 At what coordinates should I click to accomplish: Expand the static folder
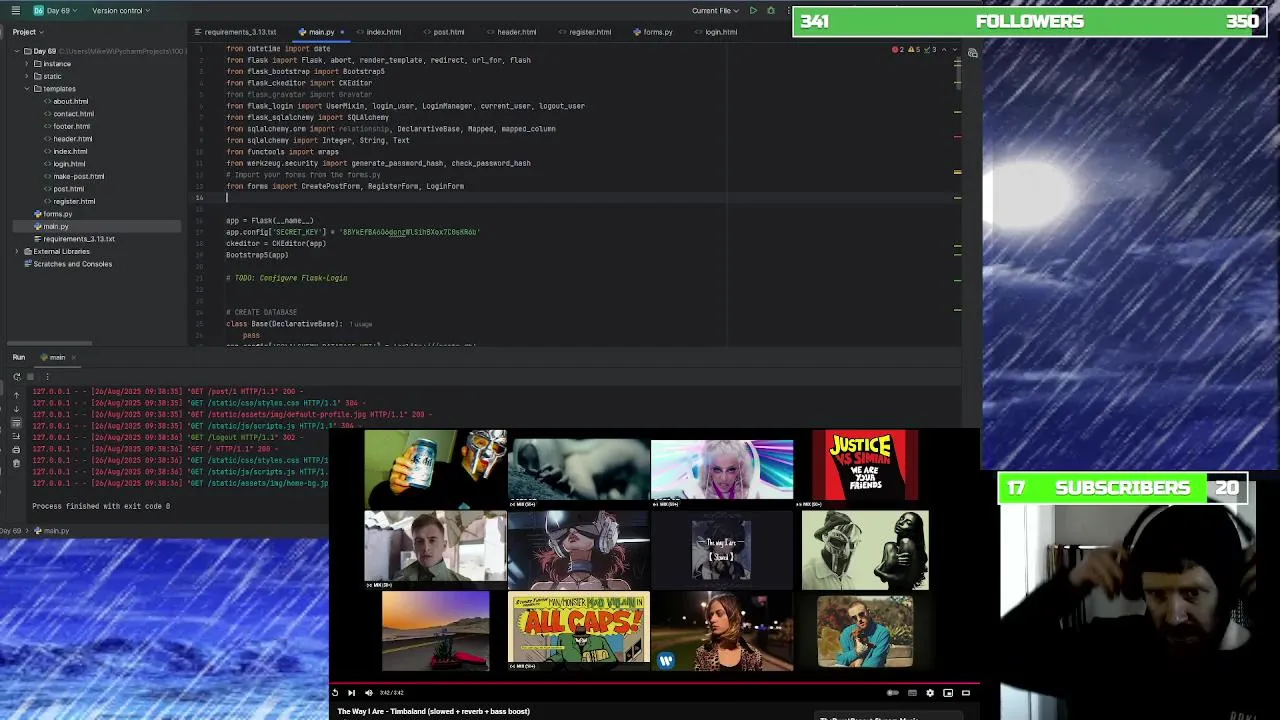pyautogui.click(x=26, y=76)
